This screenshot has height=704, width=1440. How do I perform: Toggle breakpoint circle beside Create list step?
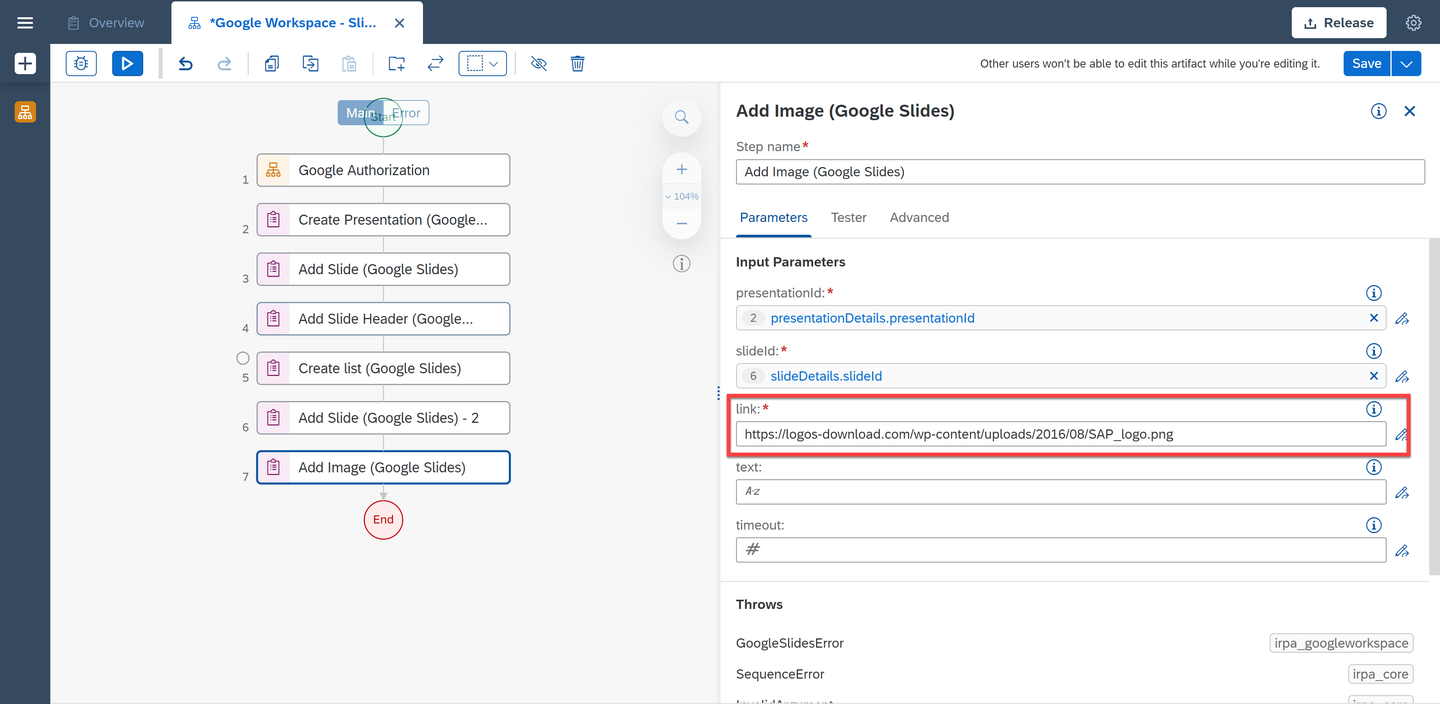(242, 358)
